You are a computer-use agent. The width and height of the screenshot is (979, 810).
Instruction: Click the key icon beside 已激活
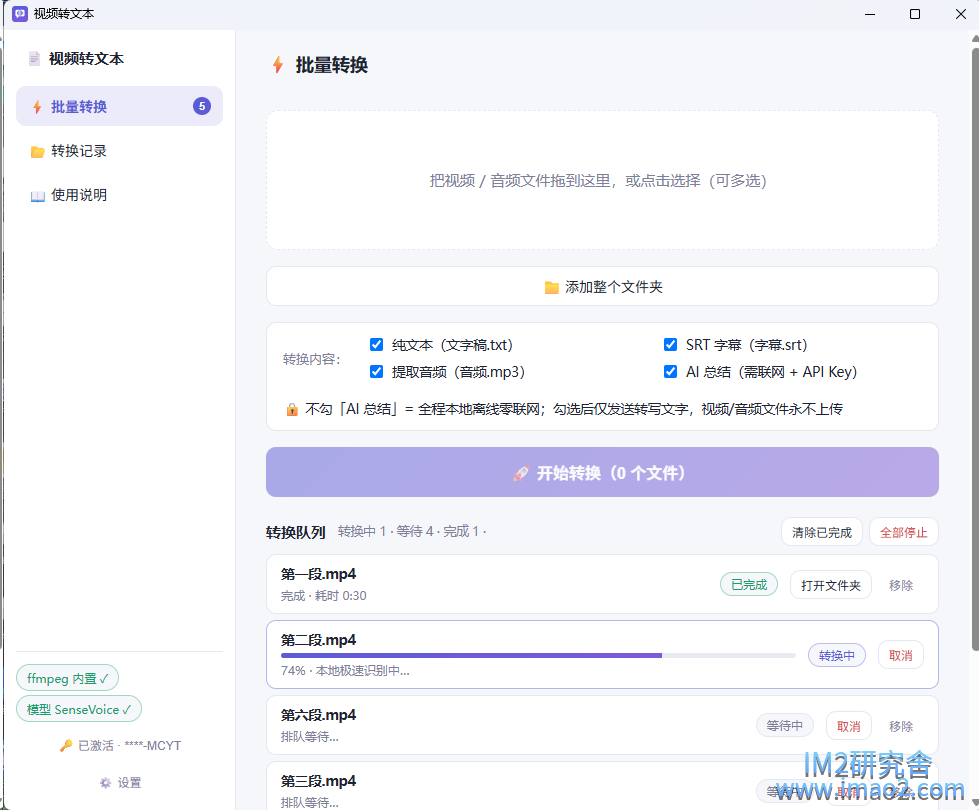point(66,746)
